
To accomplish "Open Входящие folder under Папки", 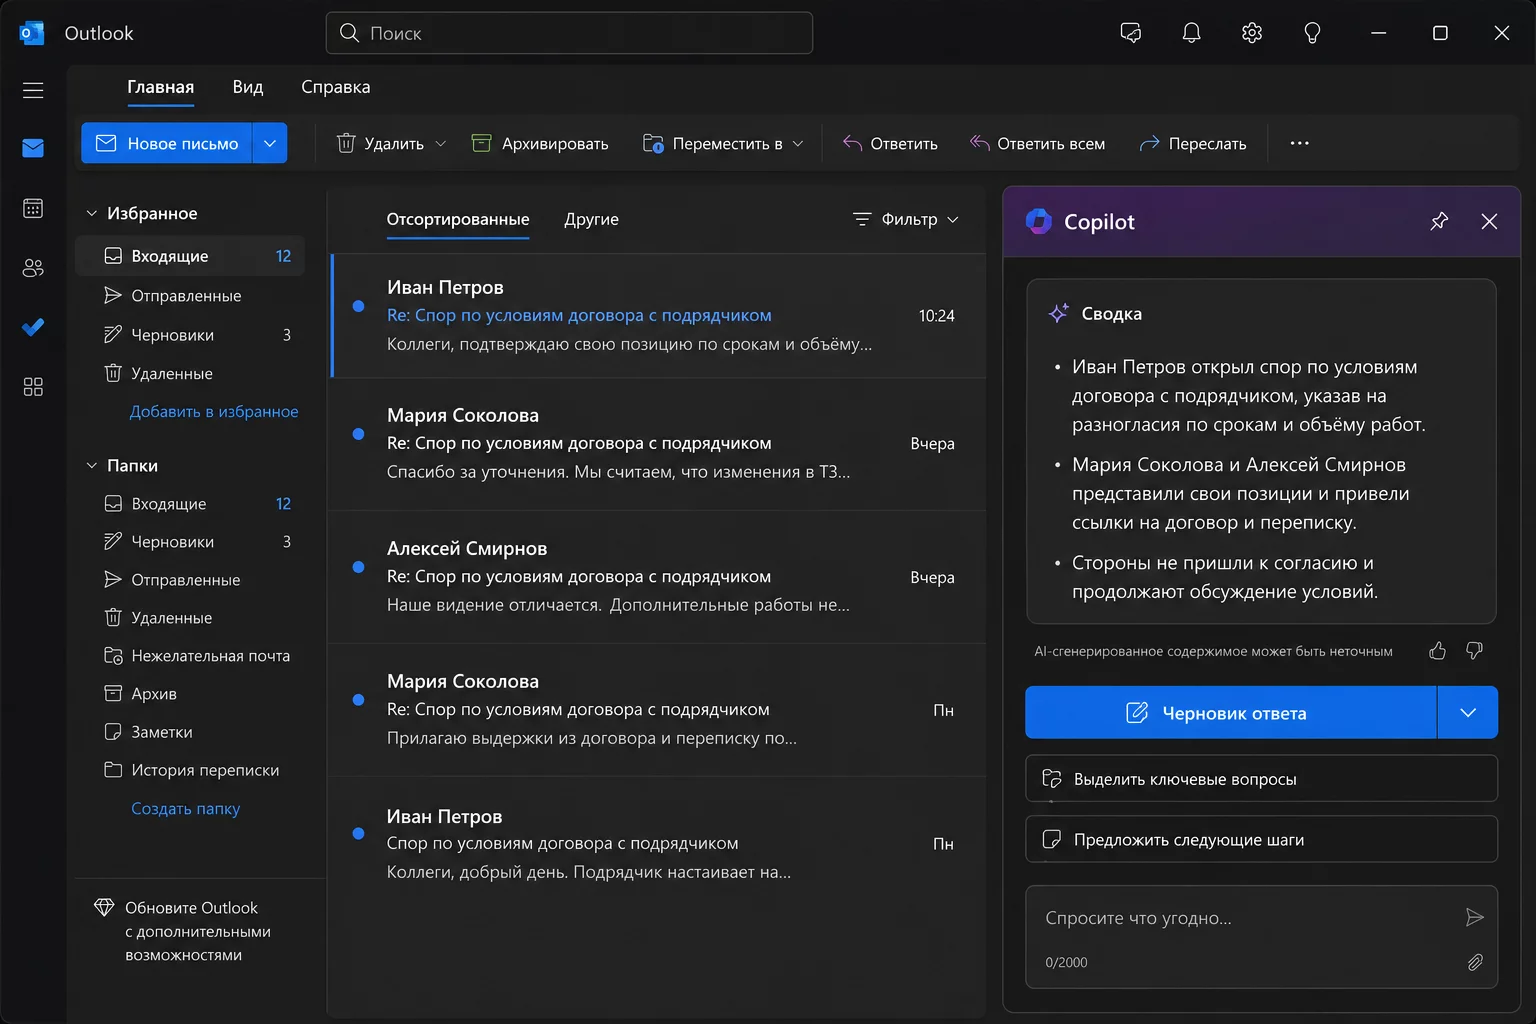I will pyautogui.click(x=190, y=504).
